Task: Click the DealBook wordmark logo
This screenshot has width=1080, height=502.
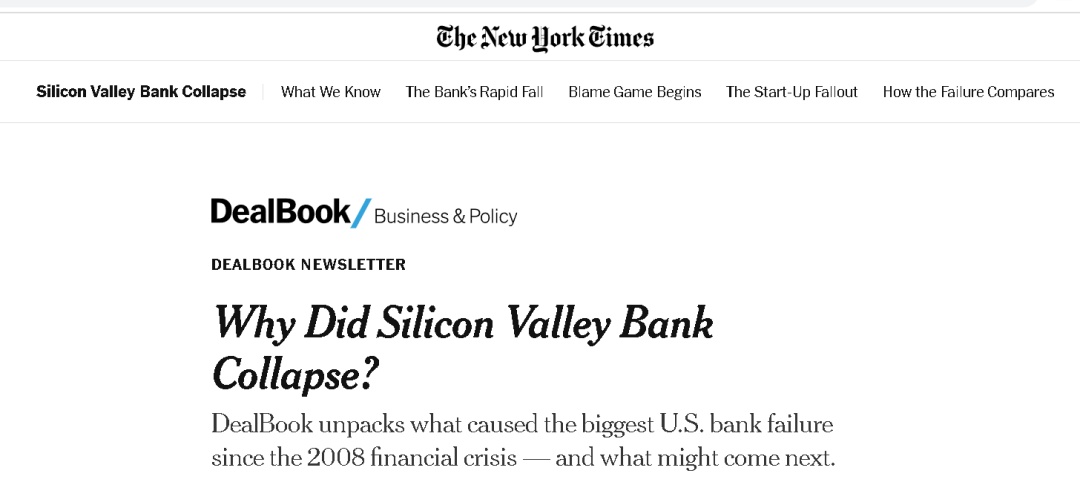Action: point(280,212)
